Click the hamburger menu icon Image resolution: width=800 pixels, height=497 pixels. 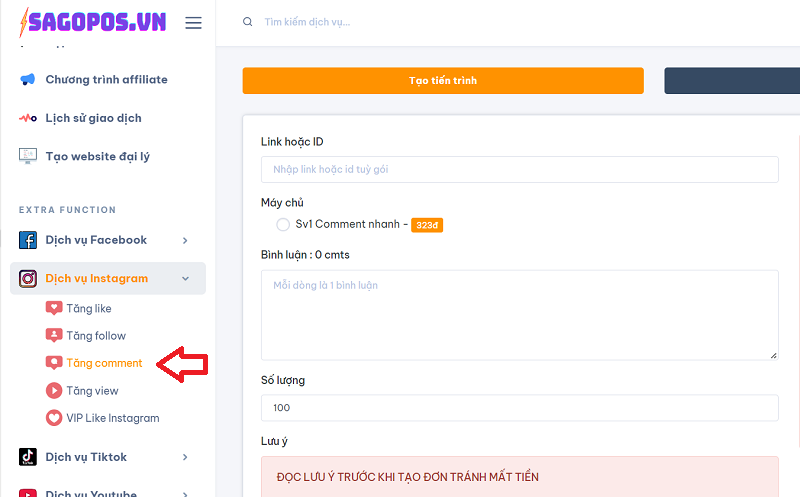coord(194,23)
